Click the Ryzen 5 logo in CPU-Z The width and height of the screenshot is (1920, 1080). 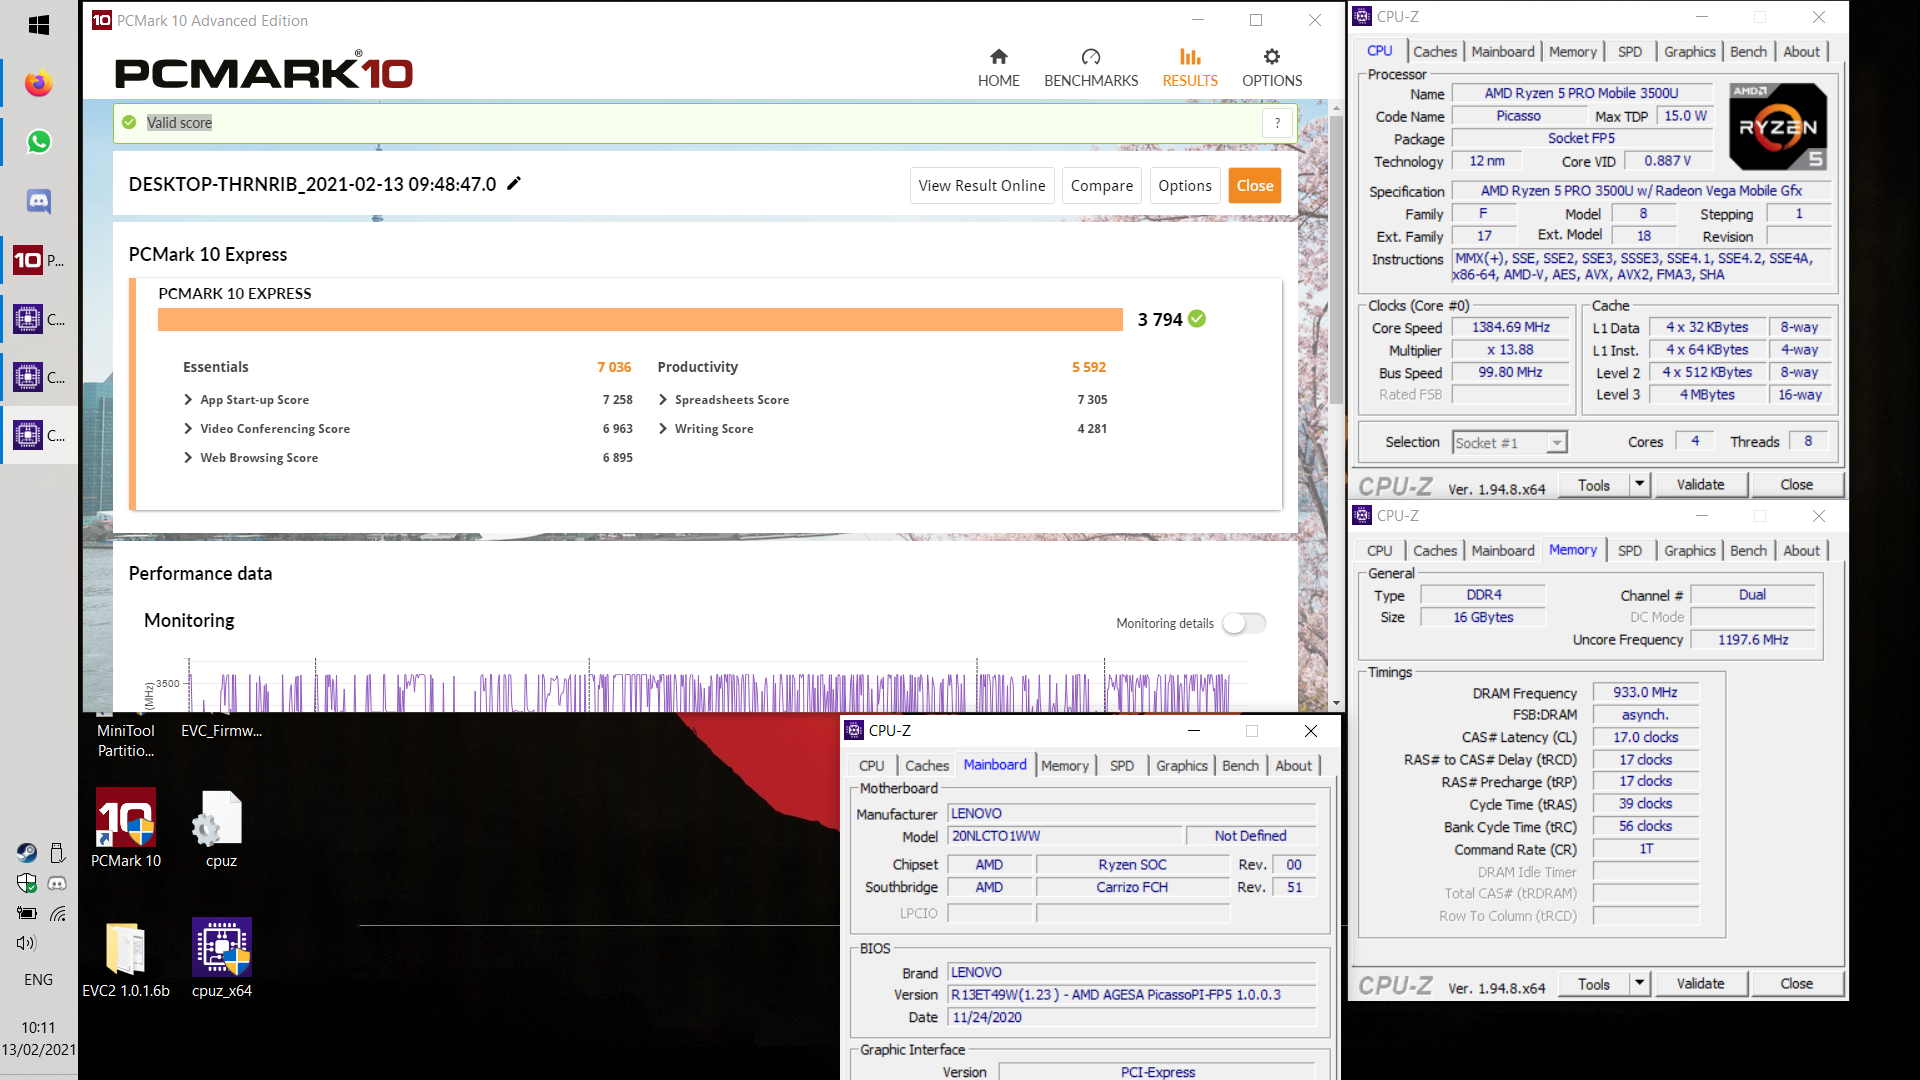coord(1778,126)
